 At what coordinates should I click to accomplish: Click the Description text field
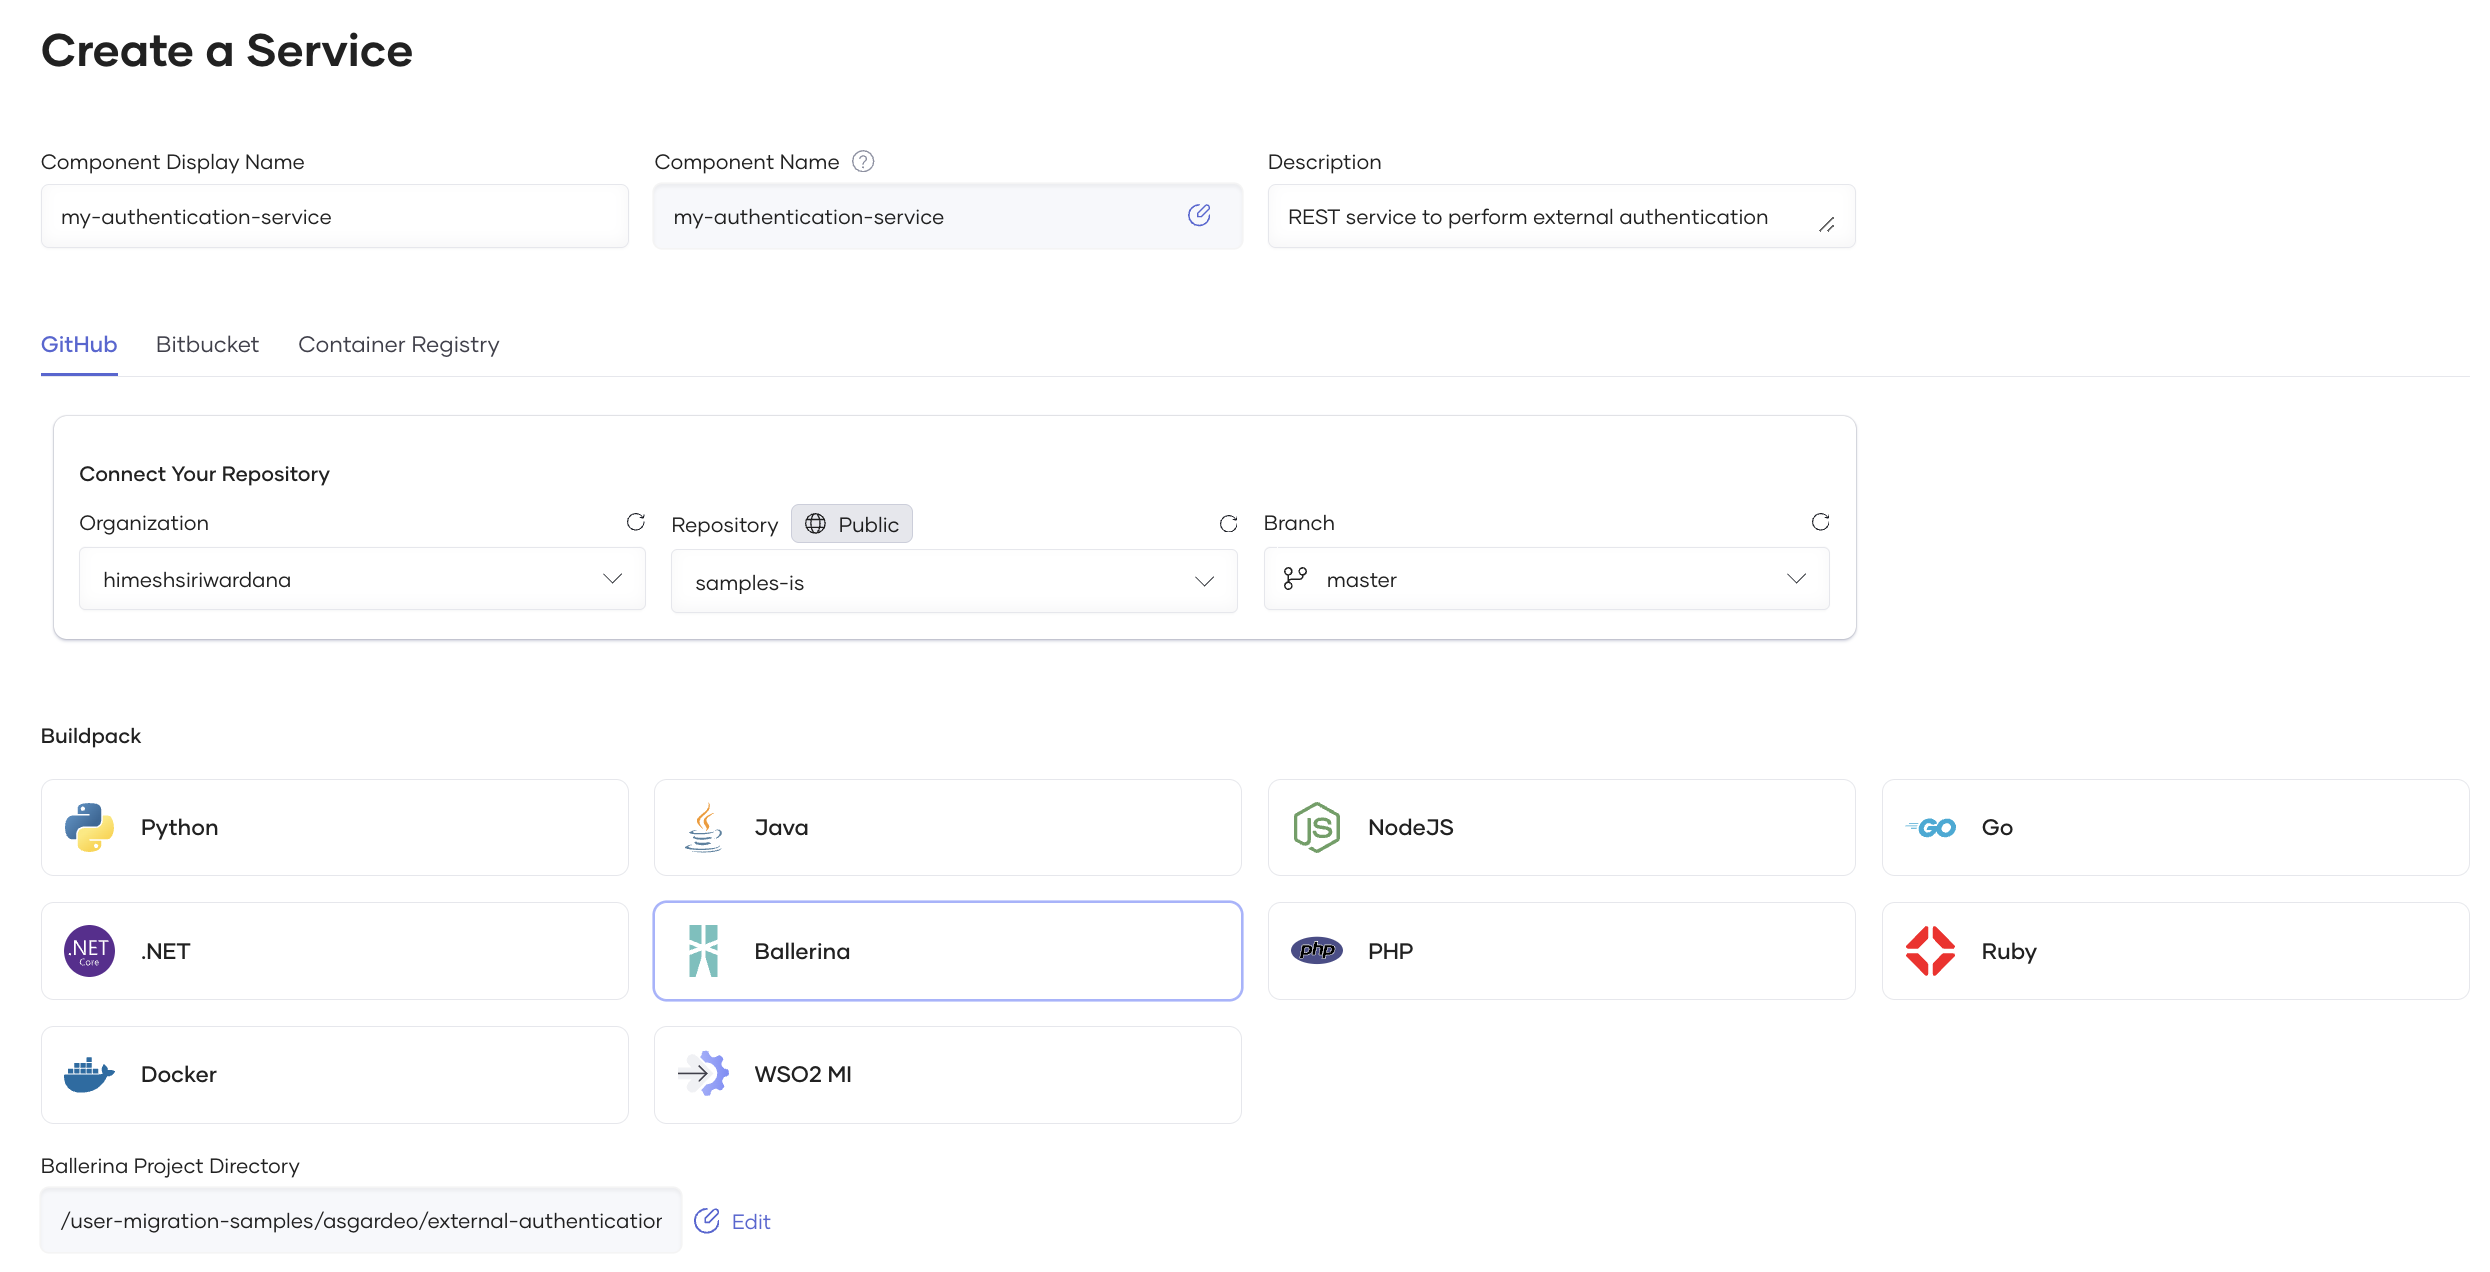point(1562,216)
